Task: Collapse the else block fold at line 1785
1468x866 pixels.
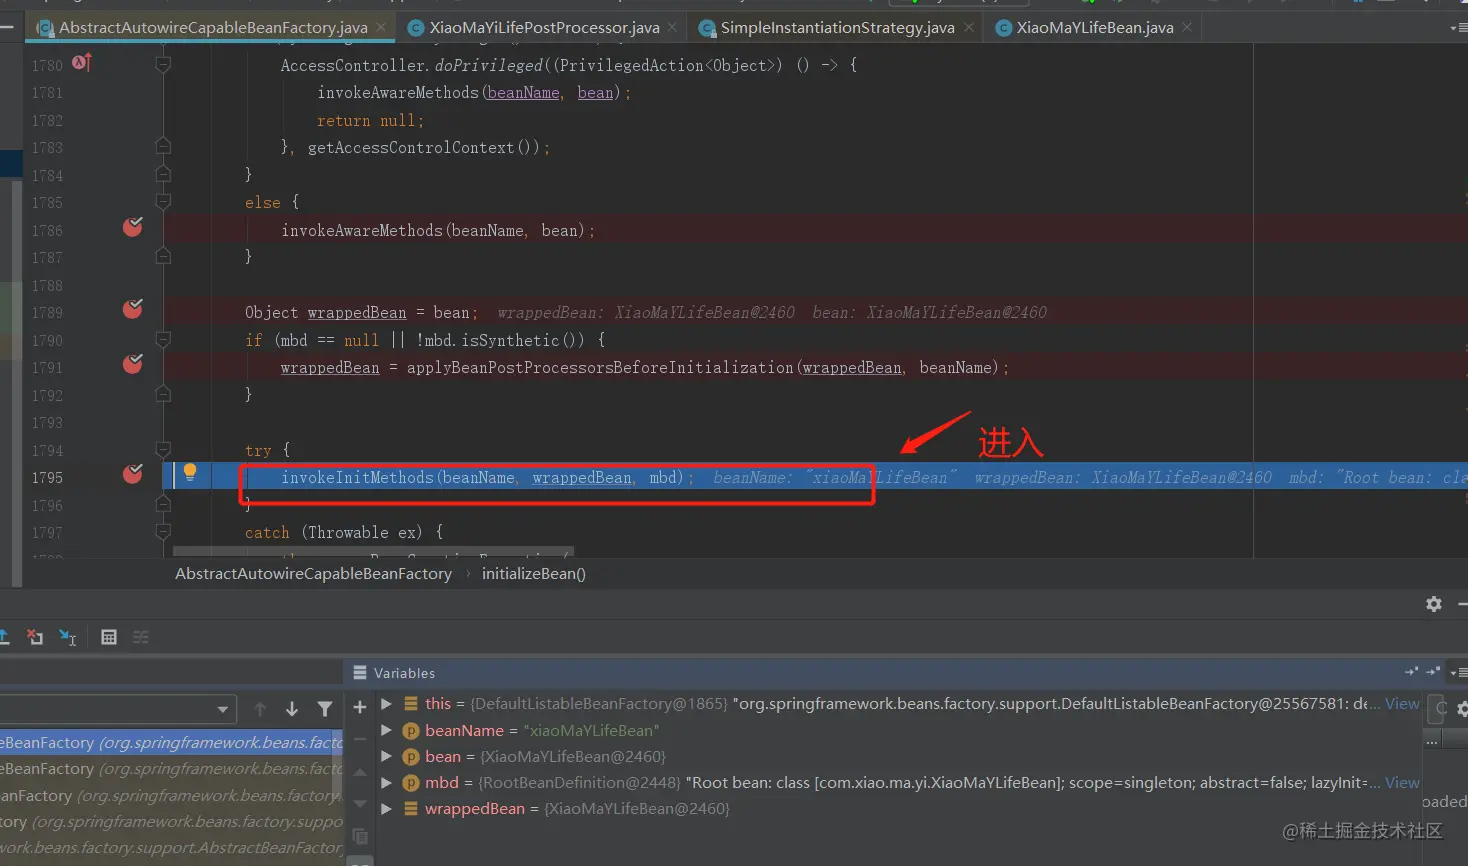Action: [163, 202]
